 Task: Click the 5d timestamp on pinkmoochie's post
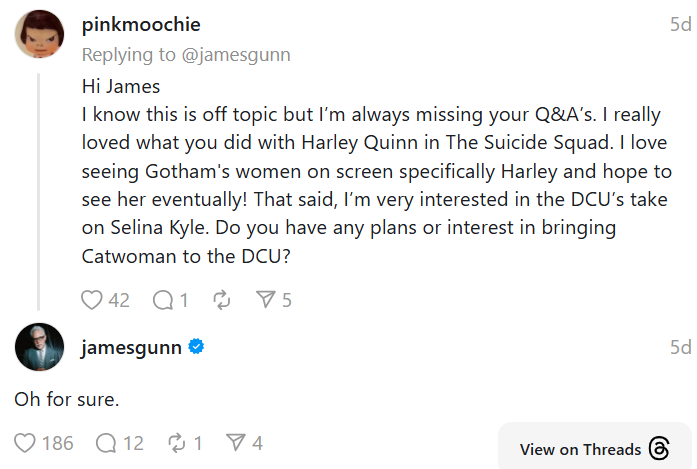point(680,24)
